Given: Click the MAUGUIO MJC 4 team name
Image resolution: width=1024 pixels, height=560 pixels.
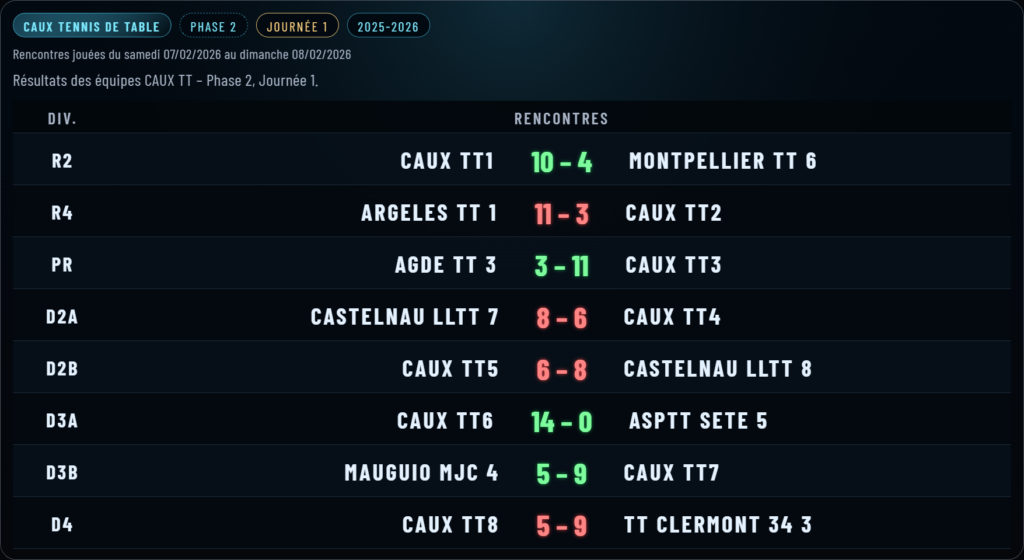Looking at the screenshot, I should click(x=421, y=473).
